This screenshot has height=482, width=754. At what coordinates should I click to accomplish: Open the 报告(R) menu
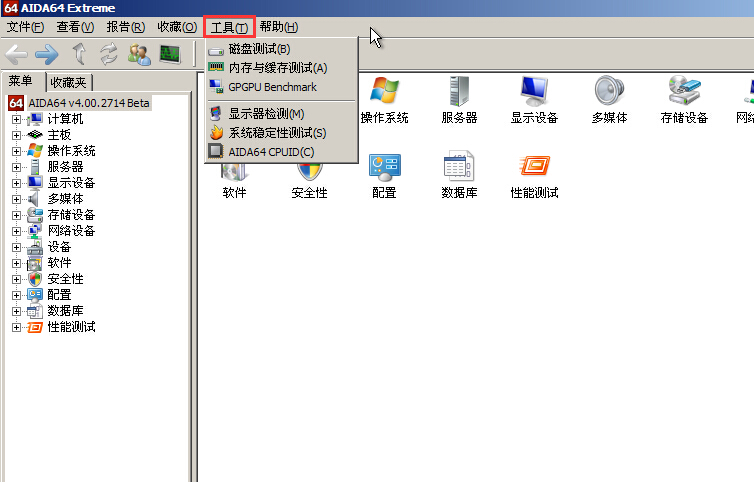[x=126, y=27]
